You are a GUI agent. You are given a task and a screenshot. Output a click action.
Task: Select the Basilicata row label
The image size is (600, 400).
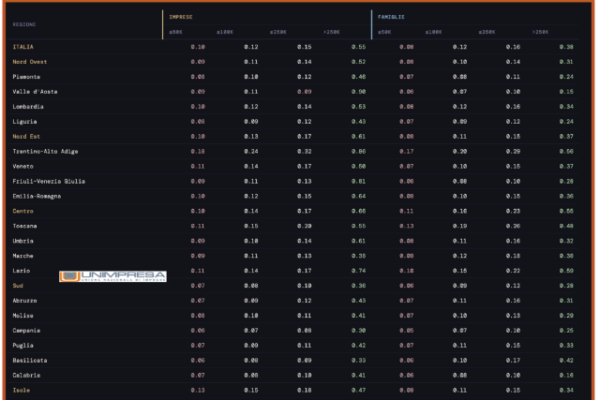[31, 360]
